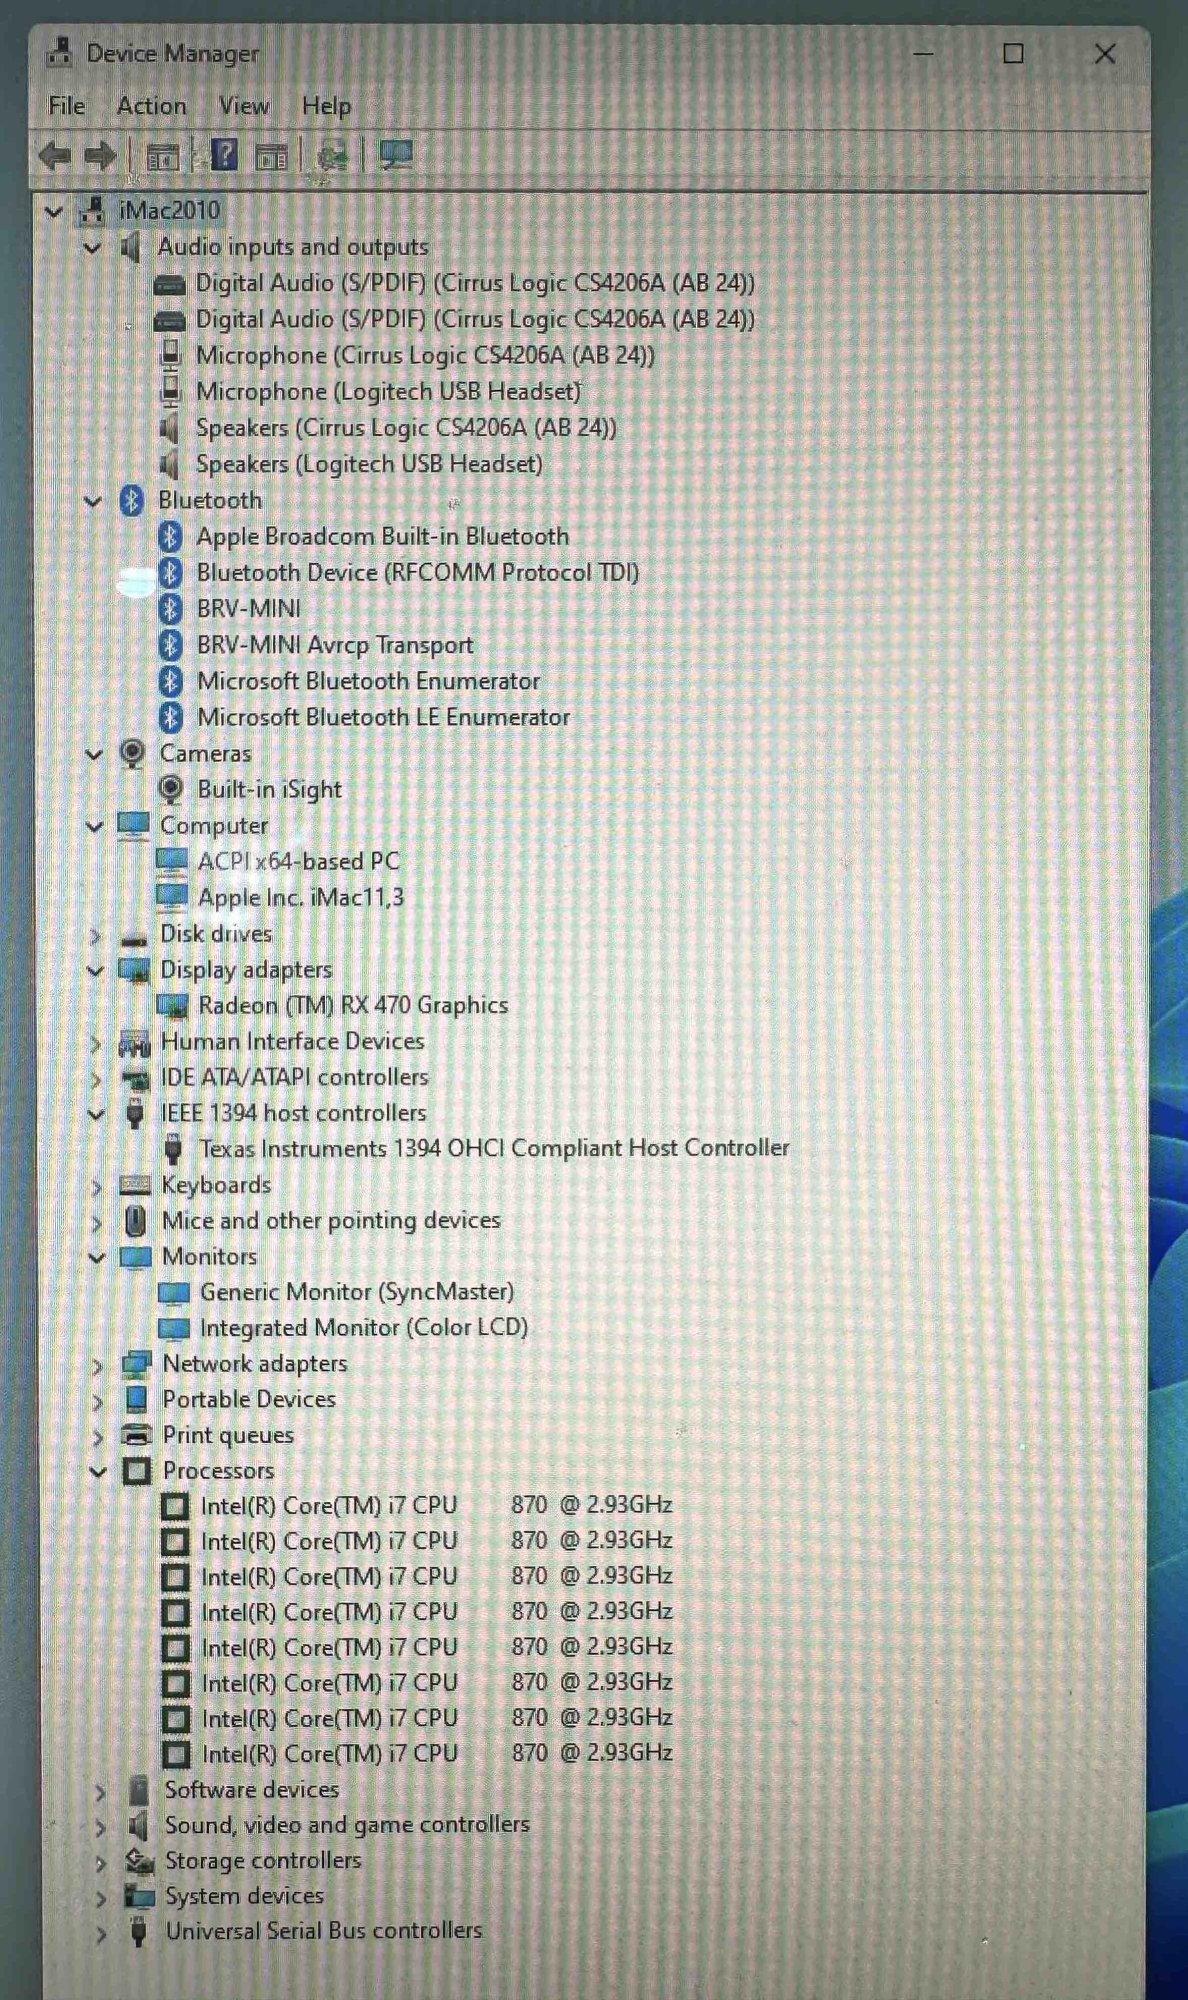
Task: Collapse Audio inputs and outputs category
Action: pos(92,247)
